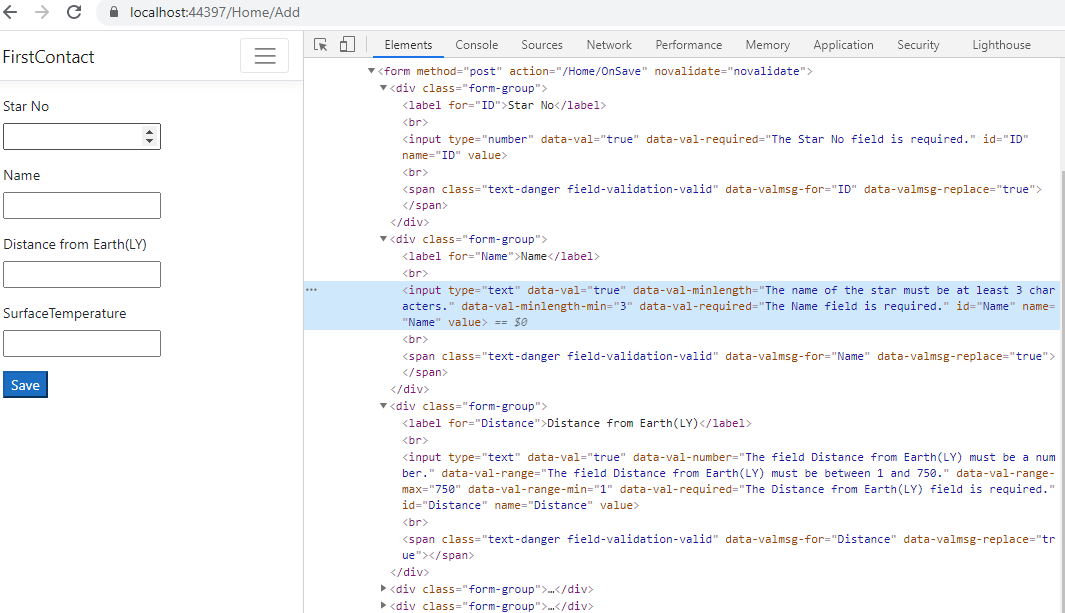Activate the inspect element picker icon
The height and width of the screenshot is (613, 1065).
tap(321, 45)
